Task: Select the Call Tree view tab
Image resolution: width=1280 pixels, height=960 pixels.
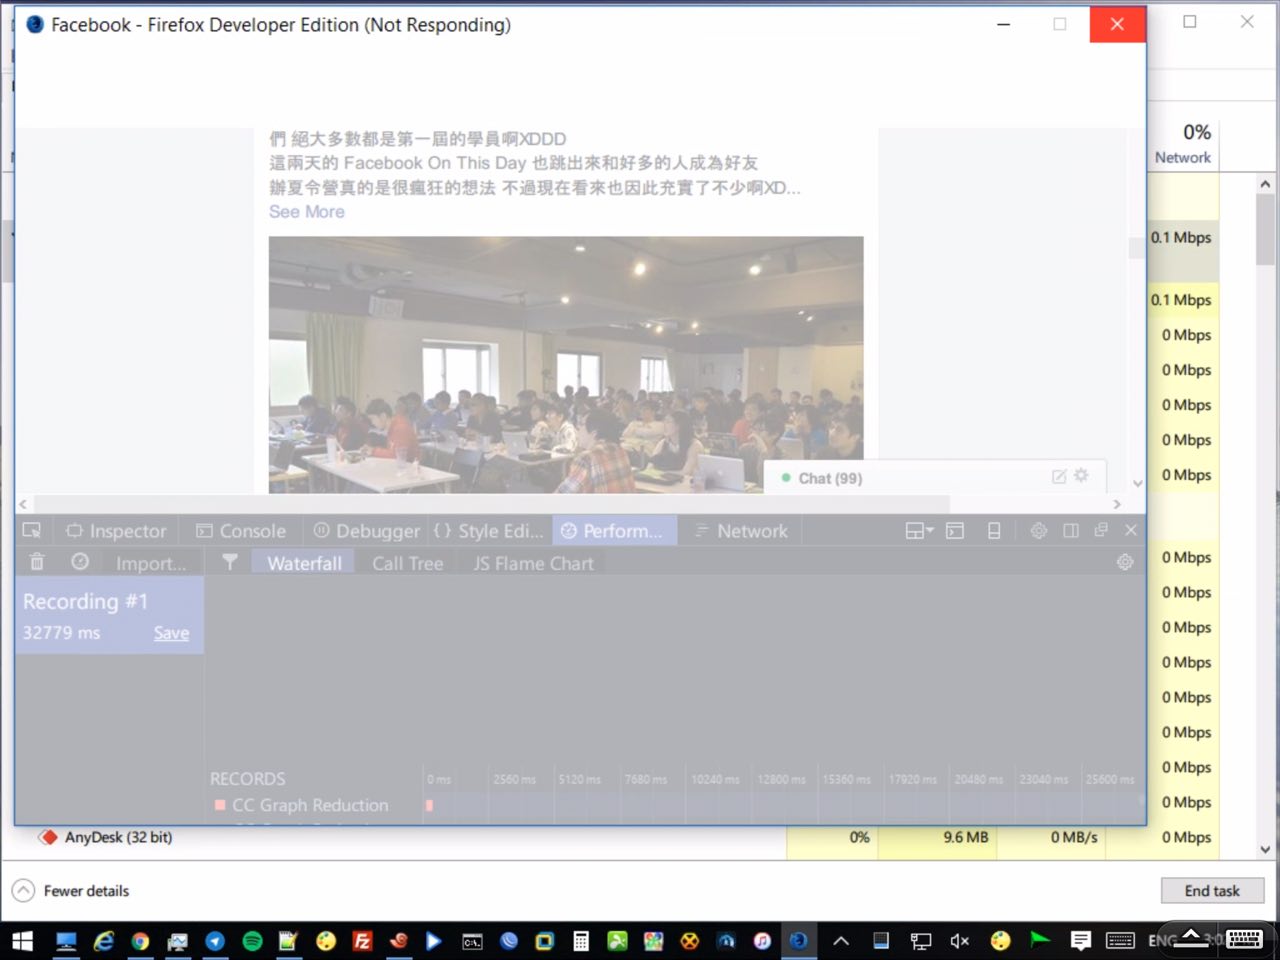Action: (x=407, y=564)
